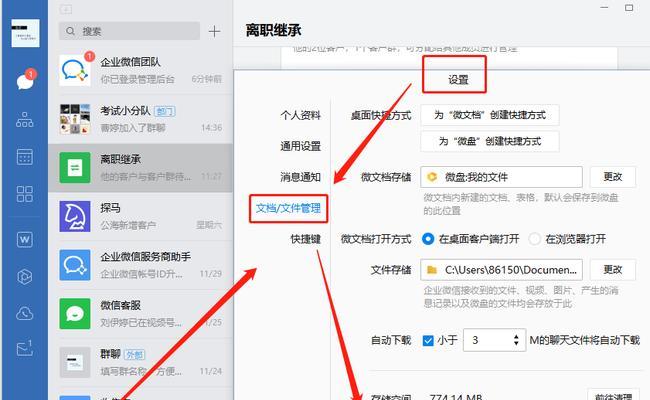Open the hexagon WeDrive icon in sidebar

pos(25,276)
